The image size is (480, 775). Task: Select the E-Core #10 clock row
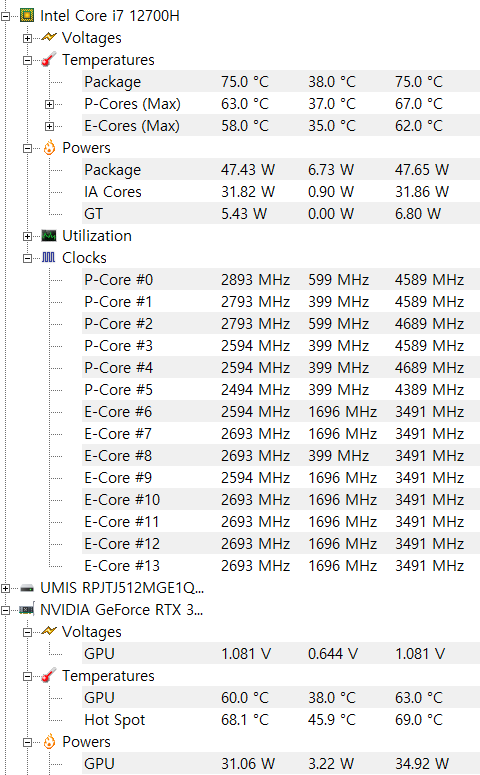pyautogui.click(x=281, y=500)
